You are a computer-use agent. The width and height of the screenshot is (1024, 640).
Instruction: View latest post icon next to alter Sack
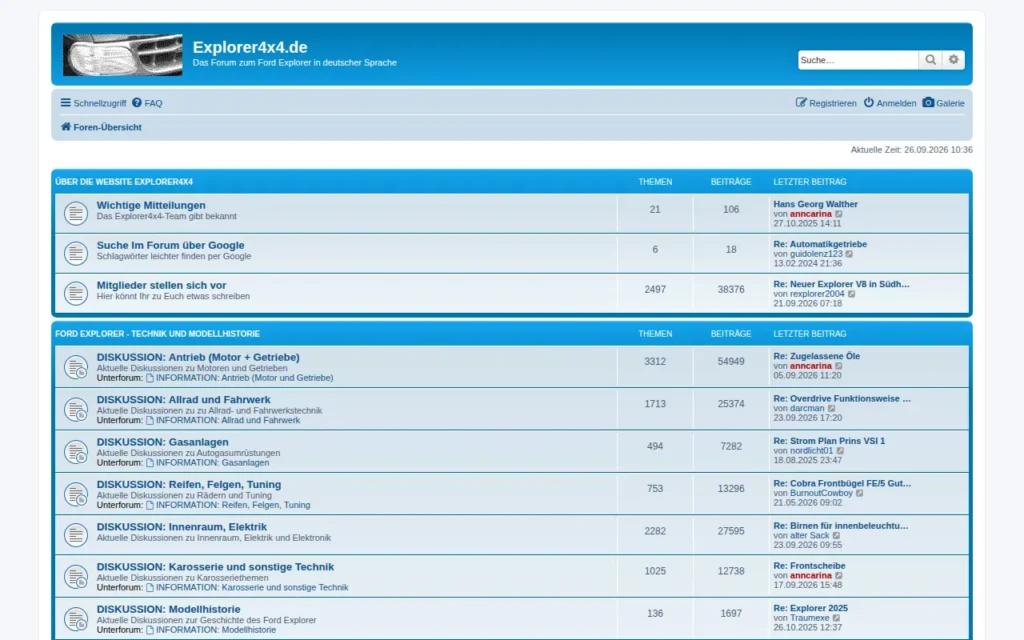click(837, 536)
